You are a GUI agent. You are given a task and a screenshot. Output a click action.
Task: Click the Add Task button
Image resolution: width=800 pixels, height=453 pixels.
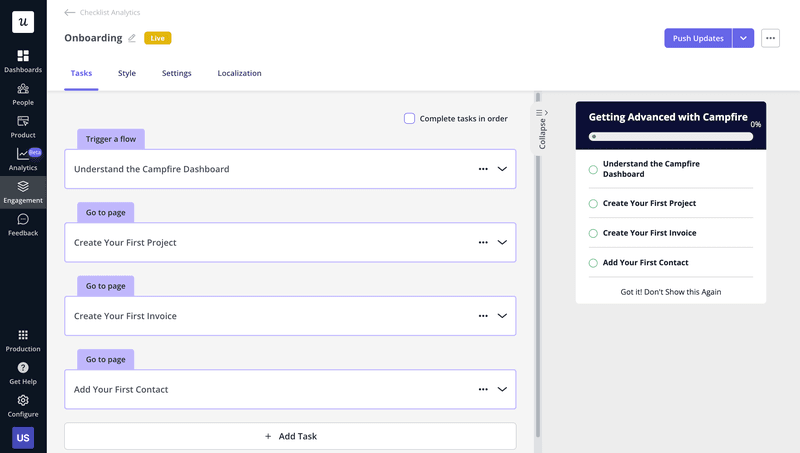coord(290,436)
